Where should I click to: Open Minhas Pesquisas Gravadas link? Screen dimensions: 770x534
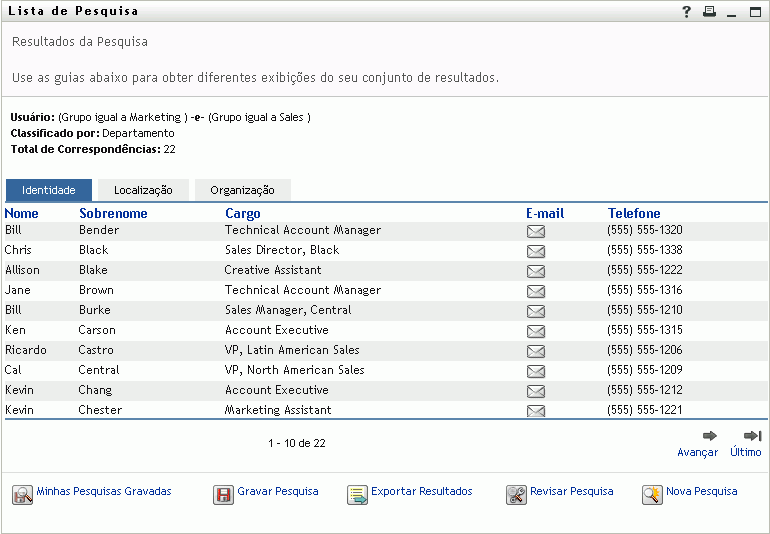pyautogui.click(x=104, y=492)
